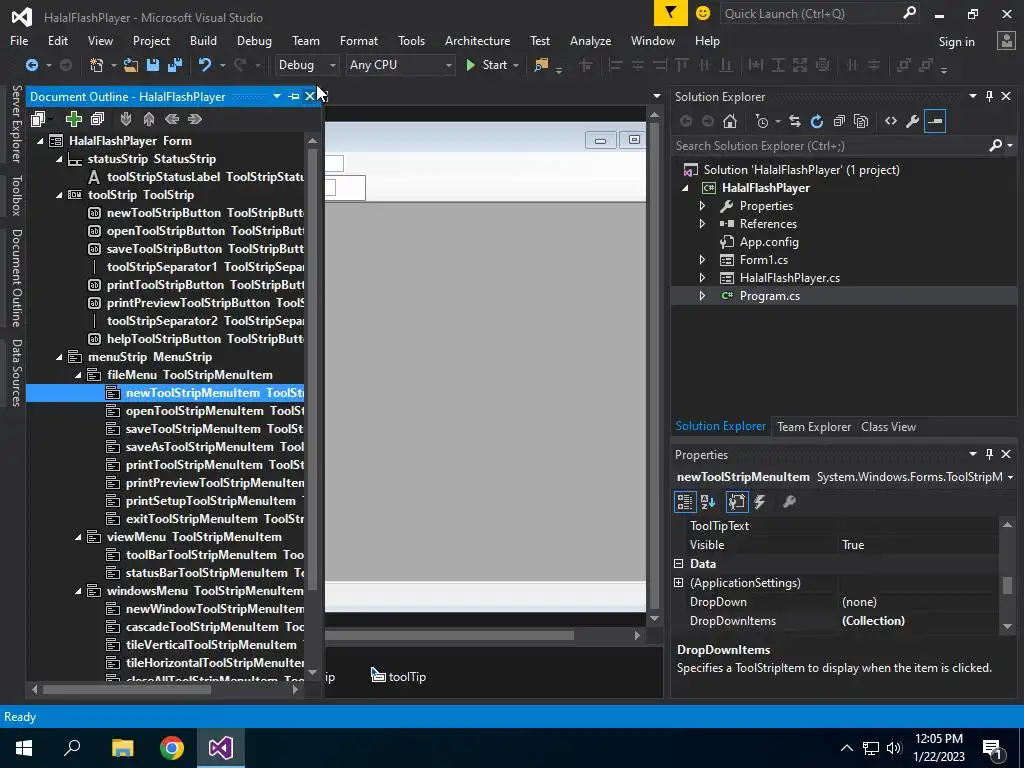Open the Properties object selector dropdown
Image resolution: width=1024 pixels, height=768 pixels.
(1010, 477)
